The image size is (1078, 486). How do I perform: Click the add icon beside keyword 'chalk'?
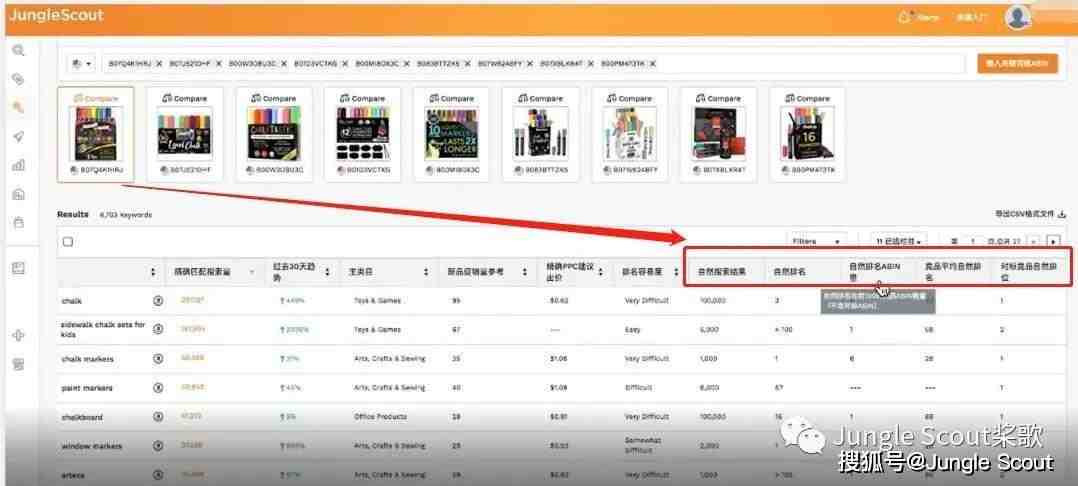pyautogui.click(x=158, y=300)
